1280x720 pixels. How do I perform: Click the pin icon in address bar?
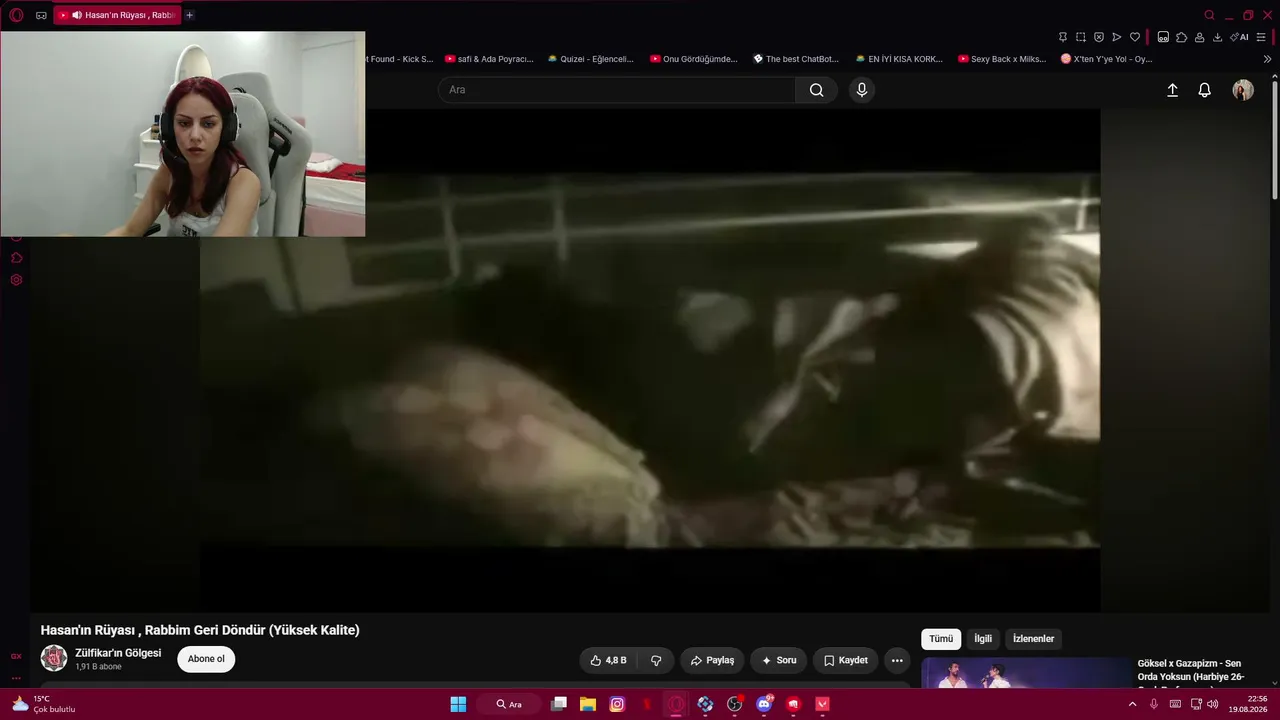[x=1063, y=37]
